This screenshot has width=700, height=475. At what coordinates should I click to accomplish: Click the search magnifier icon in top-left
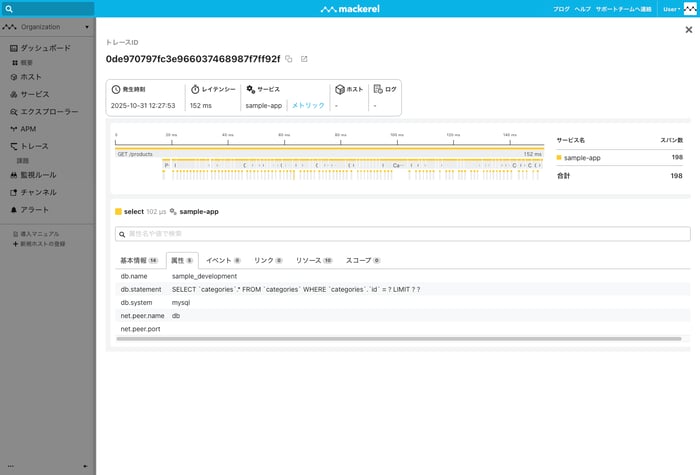pos(8,9)
